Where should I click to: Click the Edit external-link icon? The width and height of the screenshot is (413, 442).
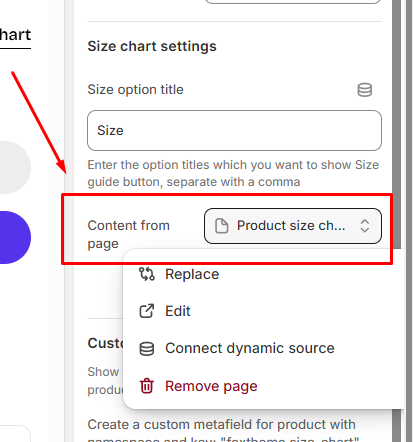tap(147, 311)
